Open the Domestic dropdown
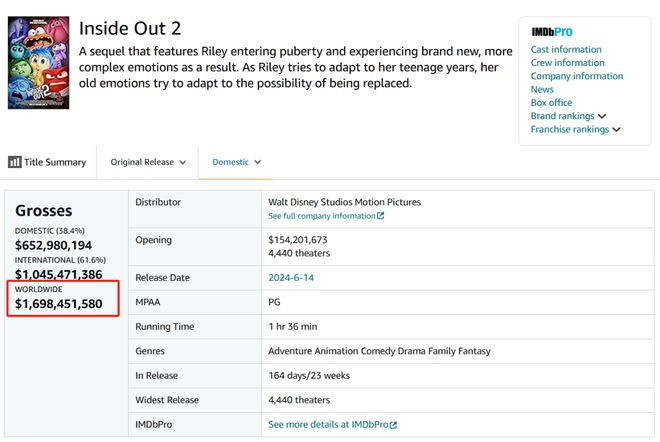660x442 pixels. (236, 162)
